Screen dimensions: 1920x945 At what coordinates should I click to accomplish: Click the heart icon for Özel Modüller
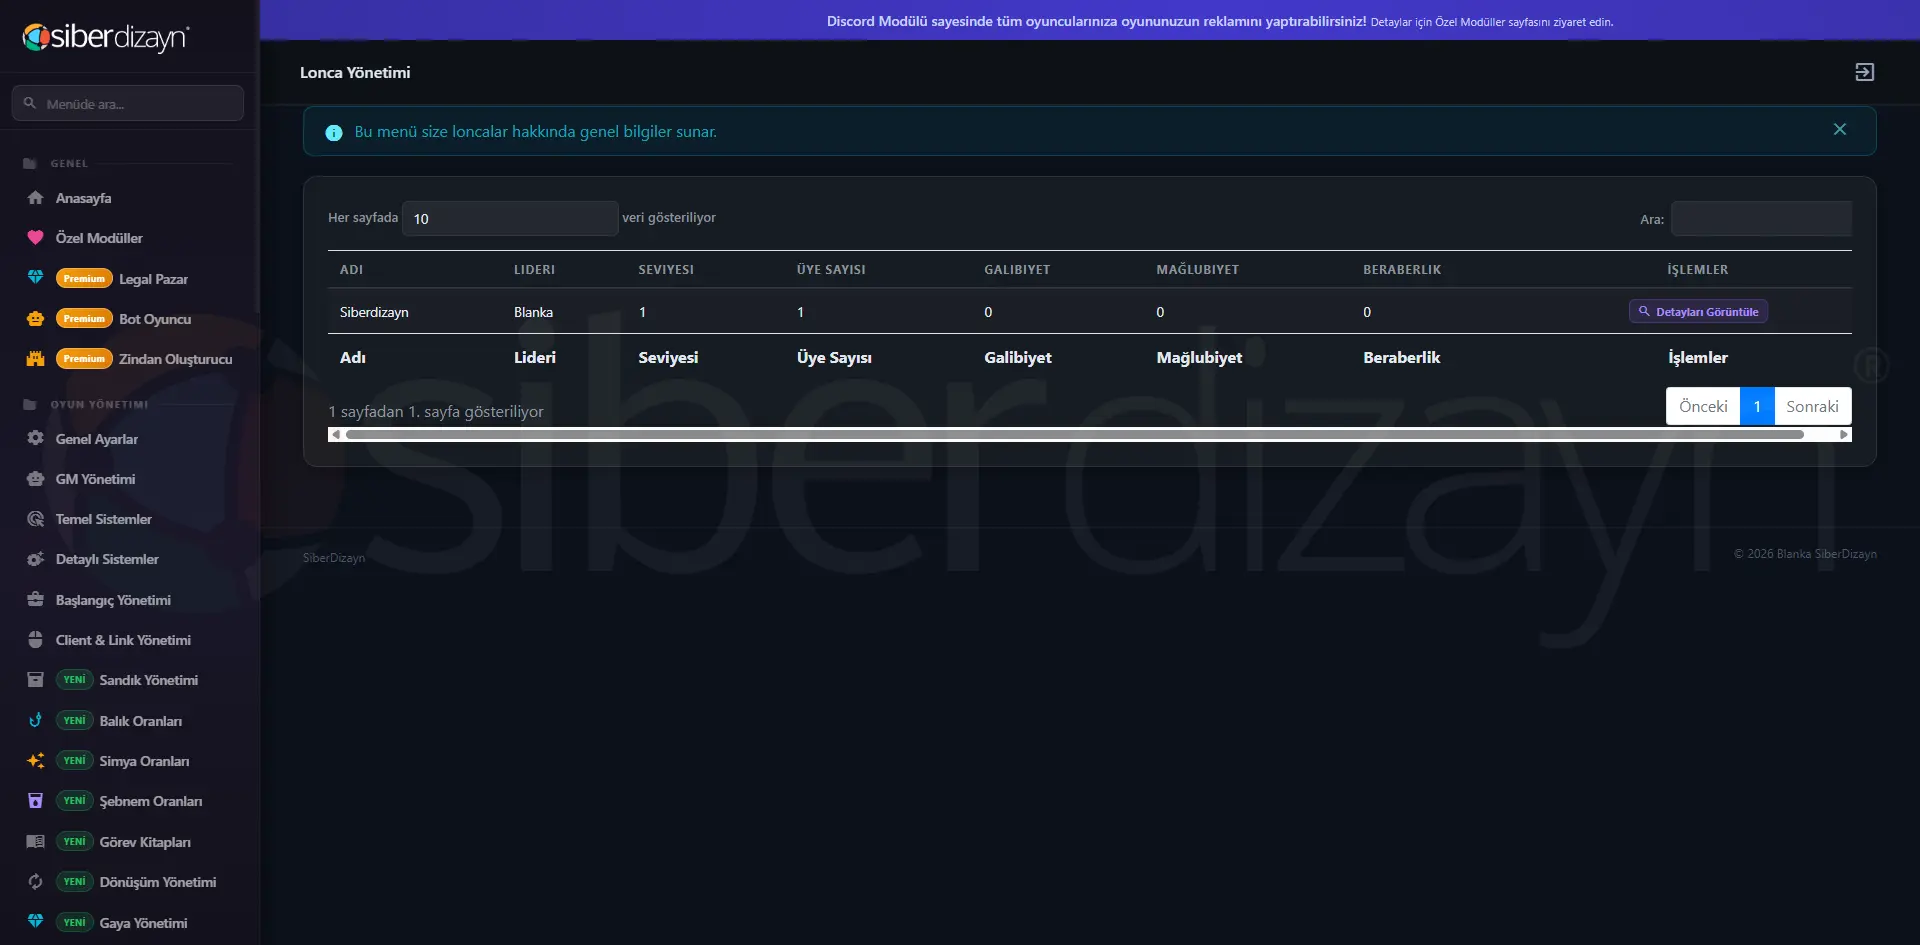pos(35,238)
